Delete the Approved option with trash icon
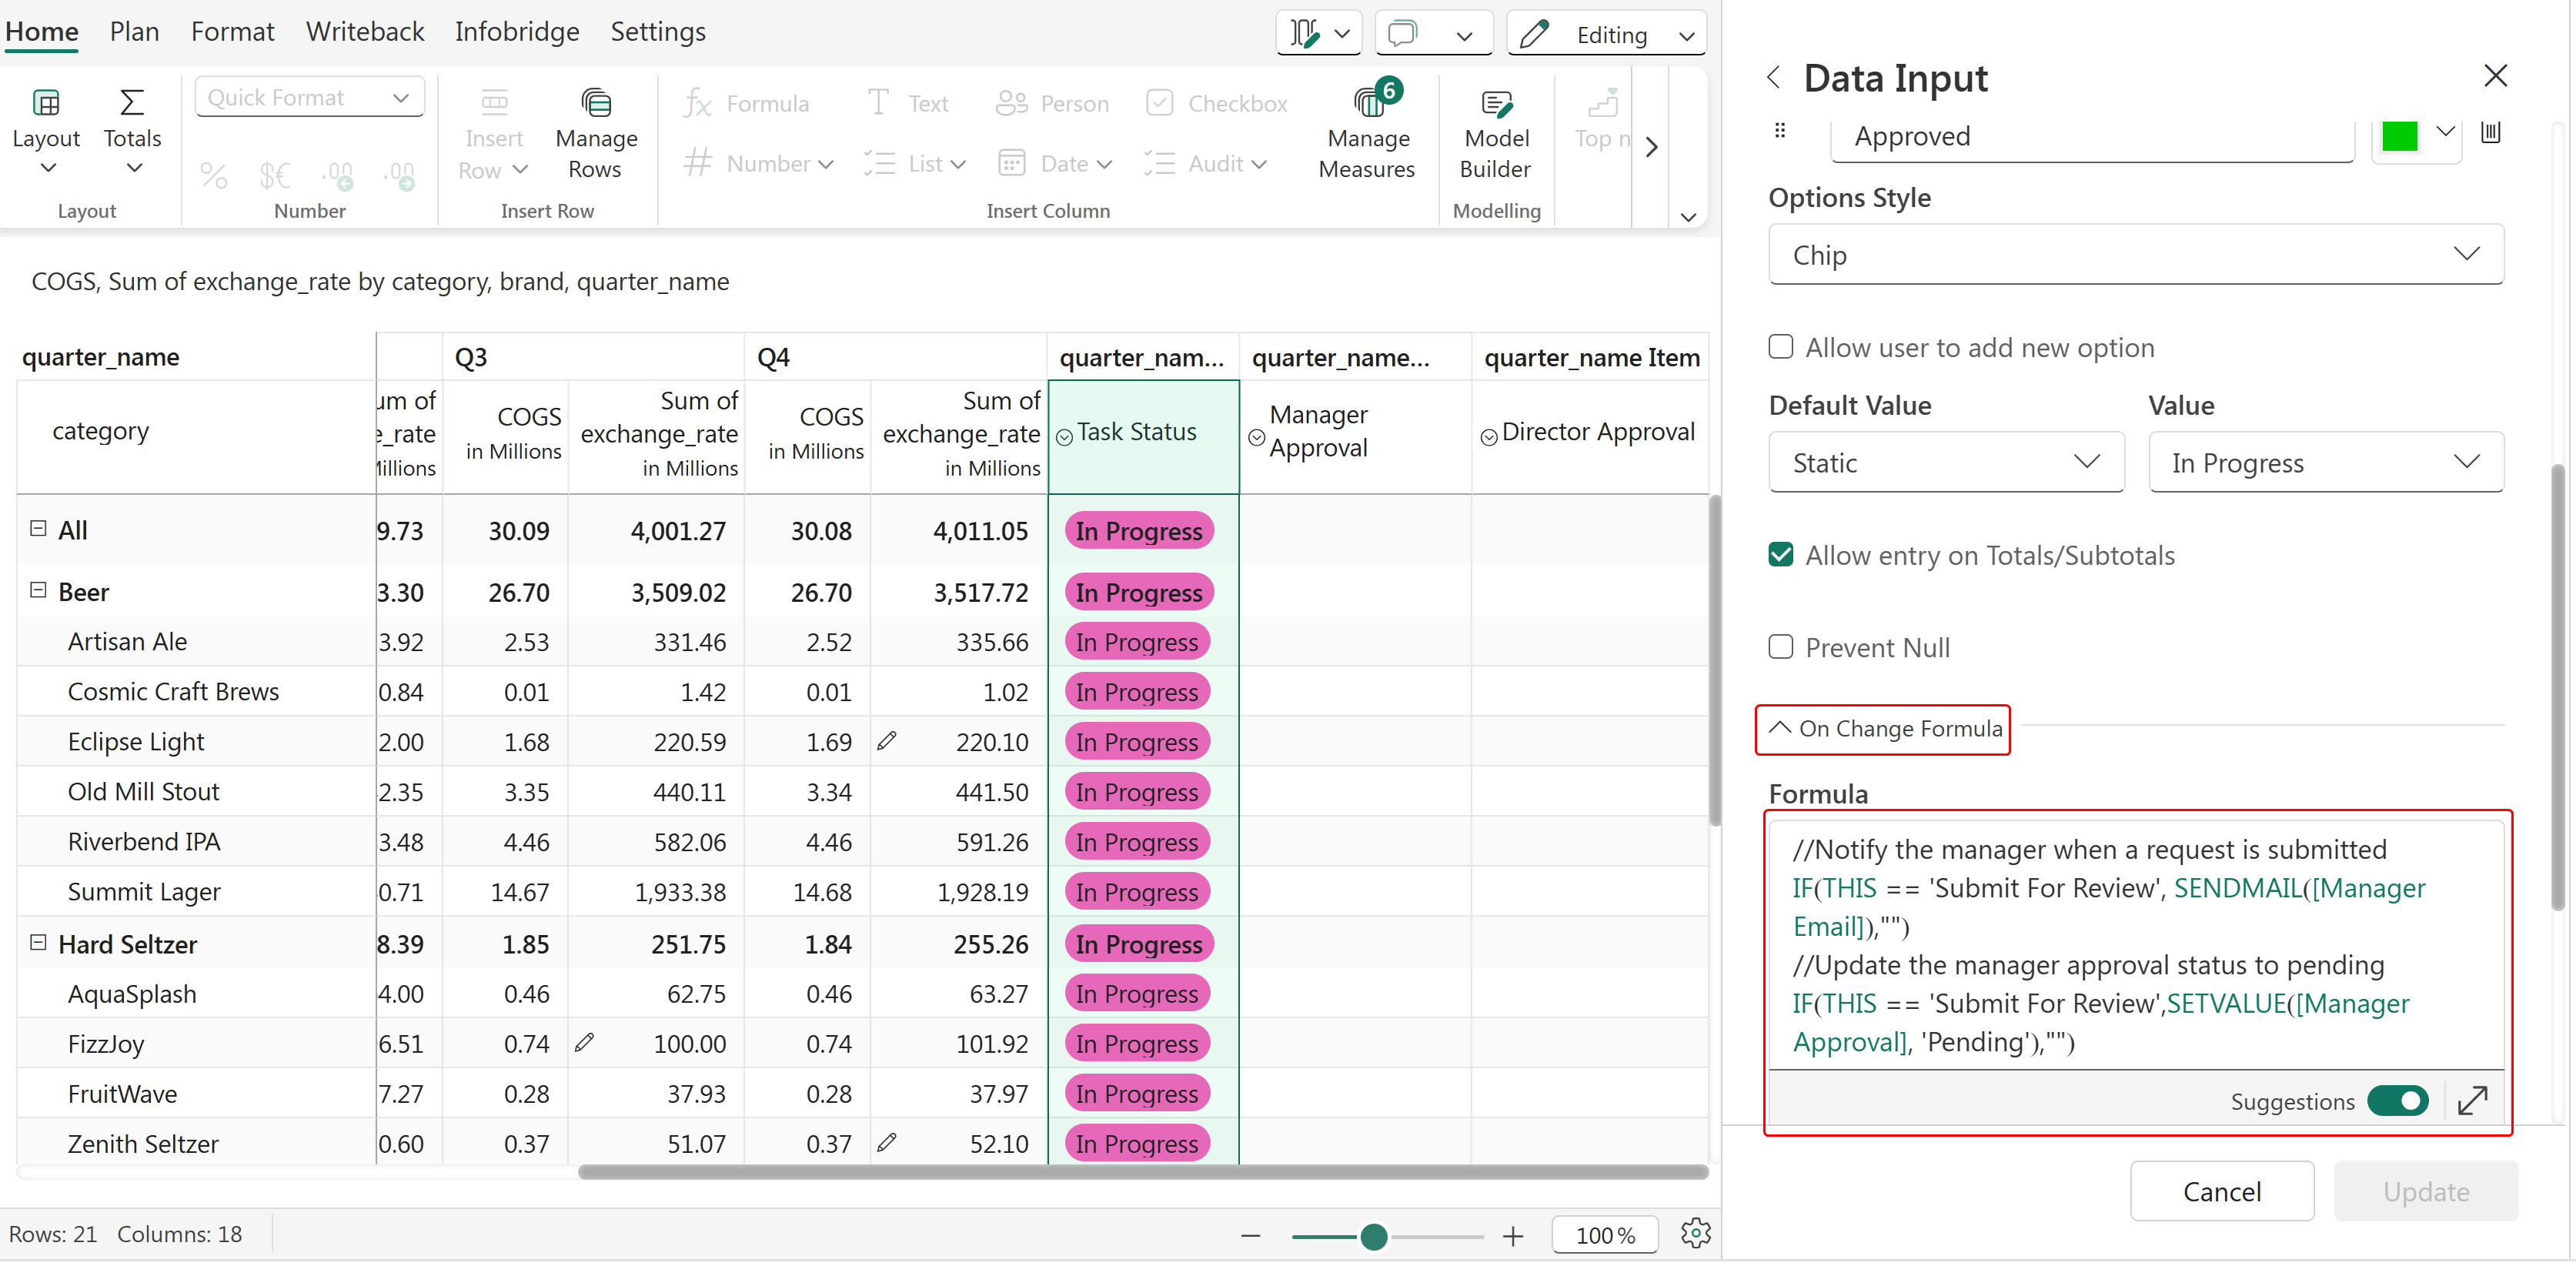This screenshot has width=2576, height=1266. (x=2490, y=132)
